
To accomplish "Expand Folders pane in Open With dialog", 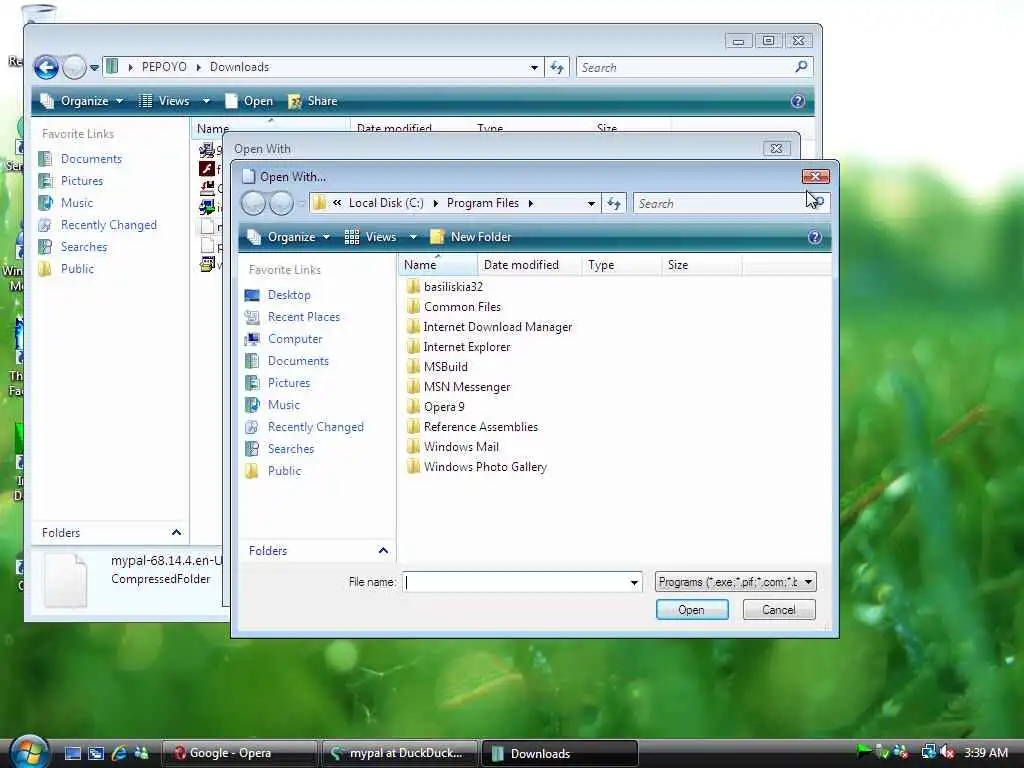I will pos(383,551).
